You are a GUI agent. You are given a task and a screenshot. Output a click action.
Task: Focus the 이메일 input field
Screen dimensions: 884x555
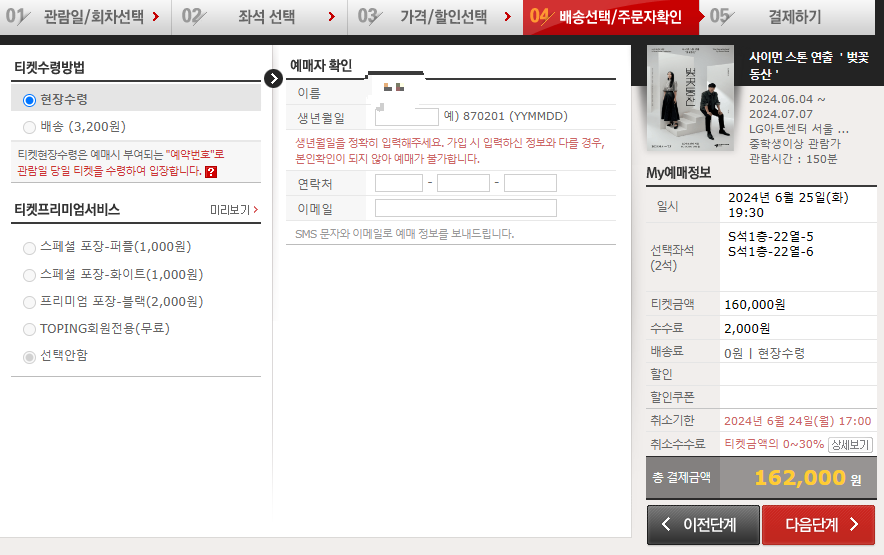click(466, 208)
